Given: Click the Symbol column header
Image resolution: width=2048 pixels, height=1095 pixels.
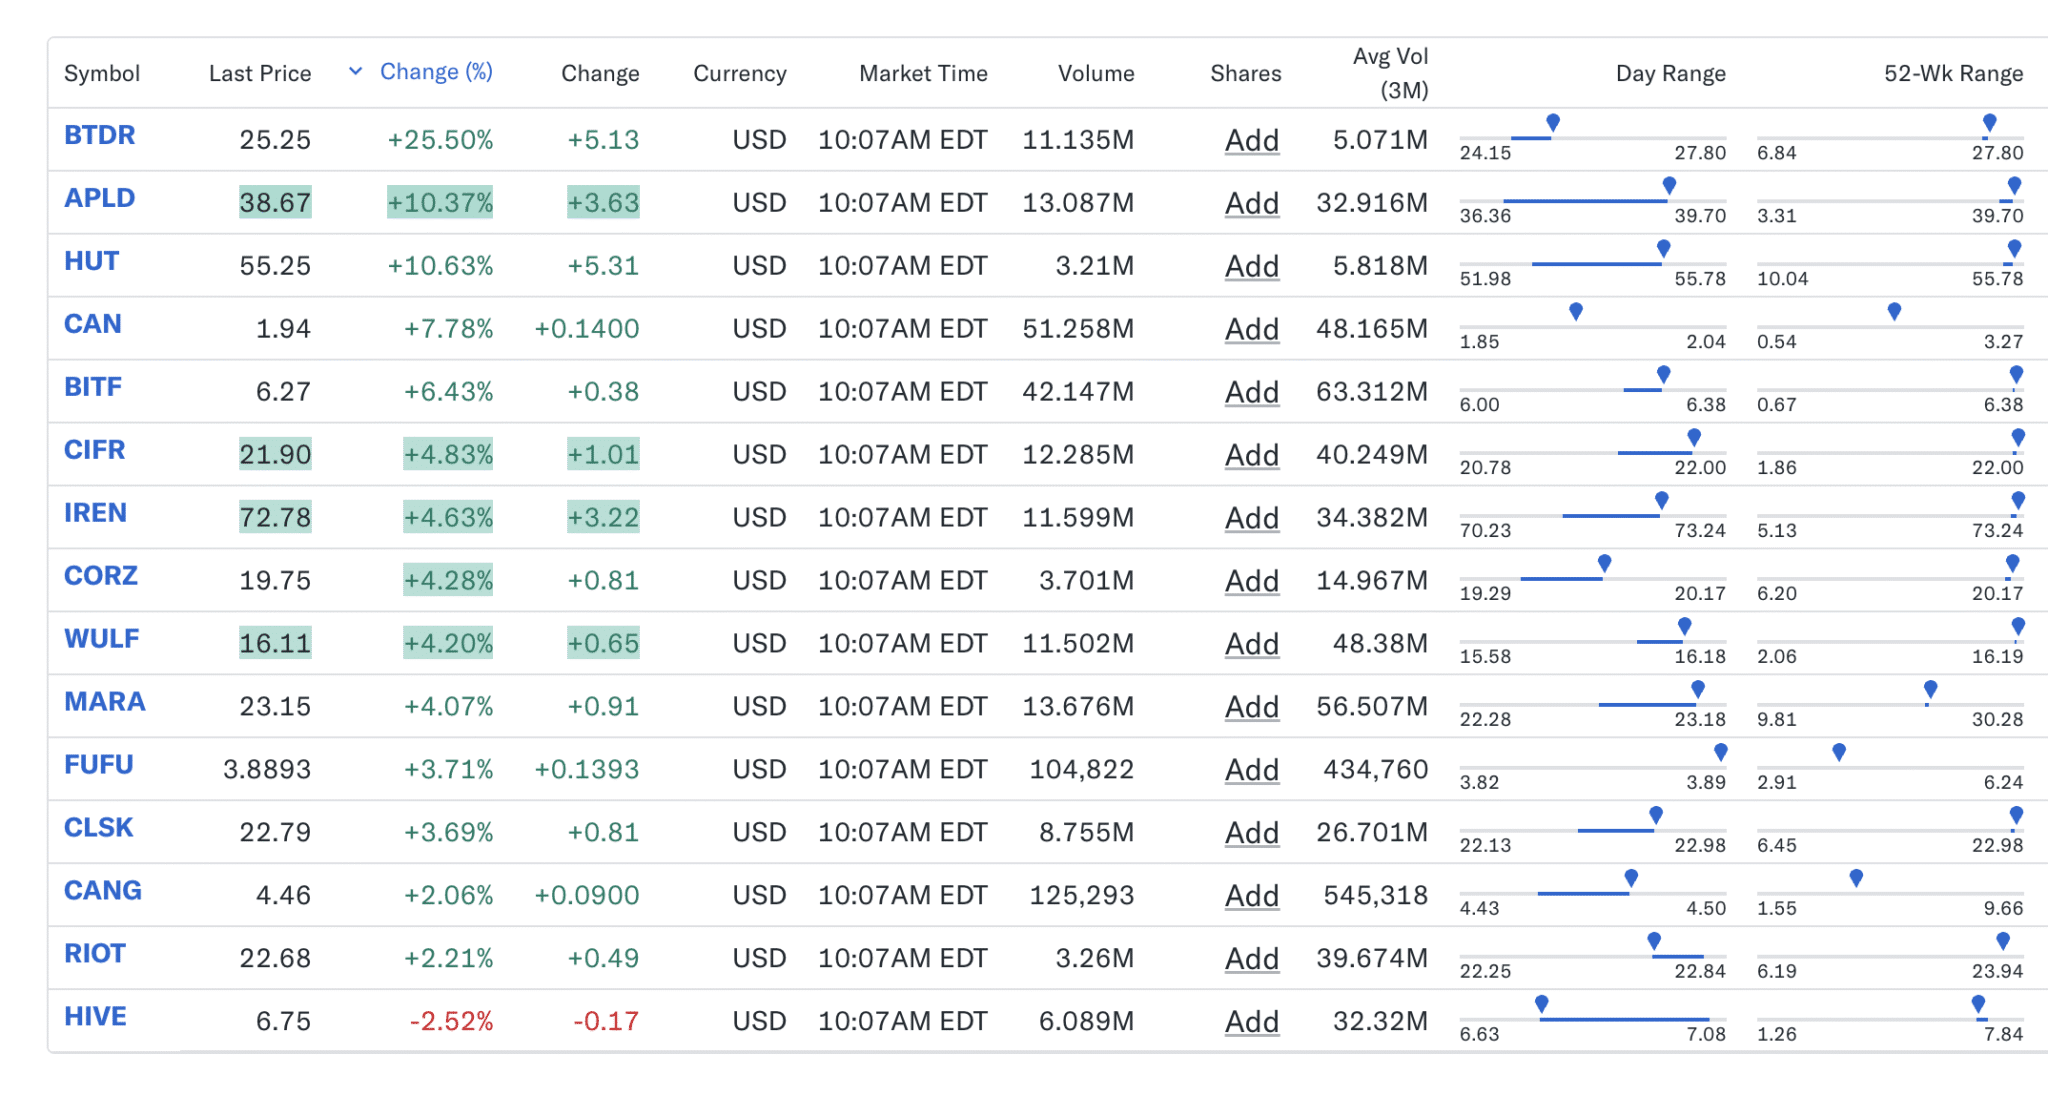Looking at the screenshot, I should [x=102, y=73].
